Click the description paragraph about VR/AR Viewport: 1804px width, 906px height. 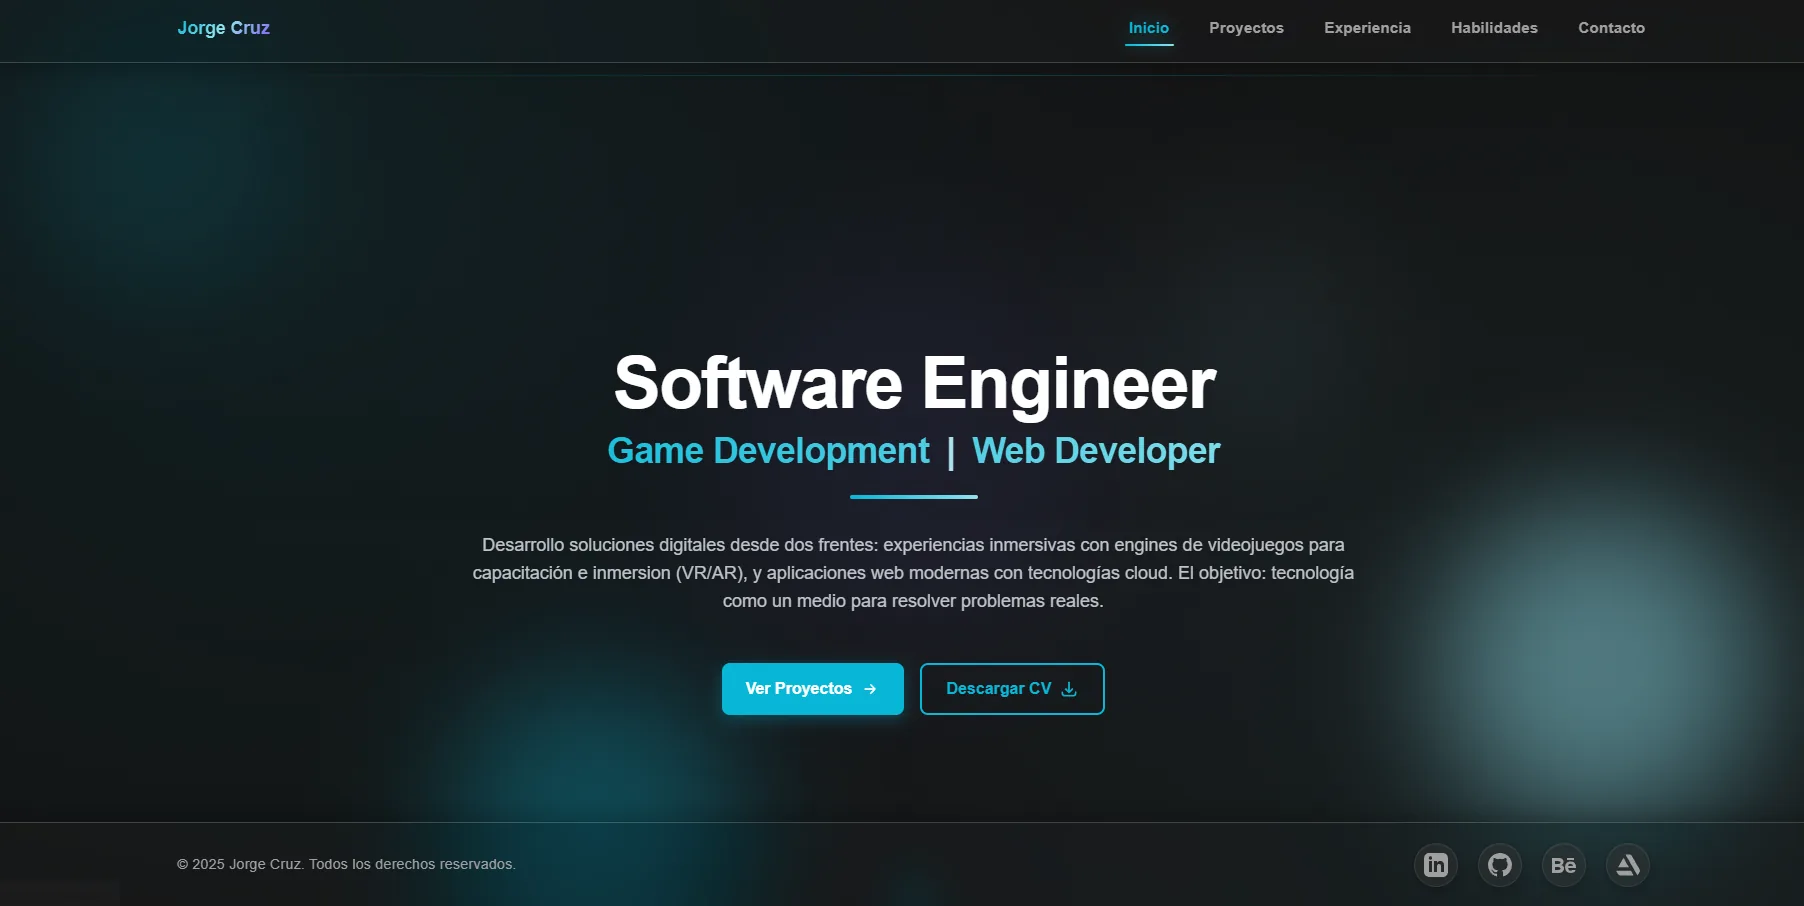pos(913,573)
